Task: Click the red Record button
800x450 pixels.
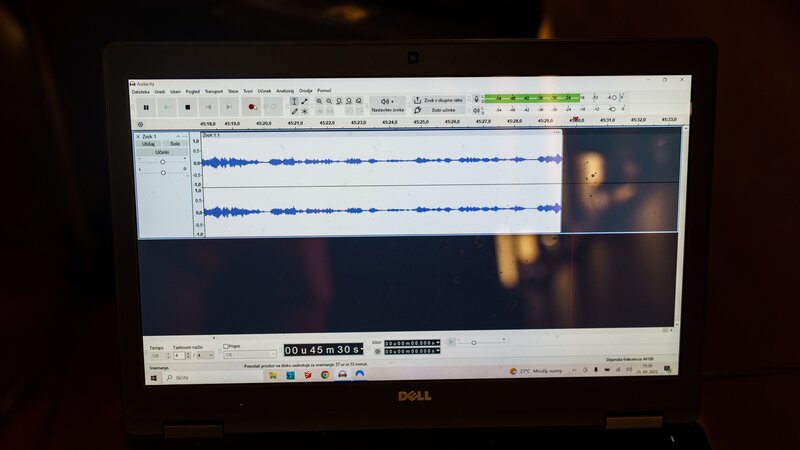Action: point(252,107)
